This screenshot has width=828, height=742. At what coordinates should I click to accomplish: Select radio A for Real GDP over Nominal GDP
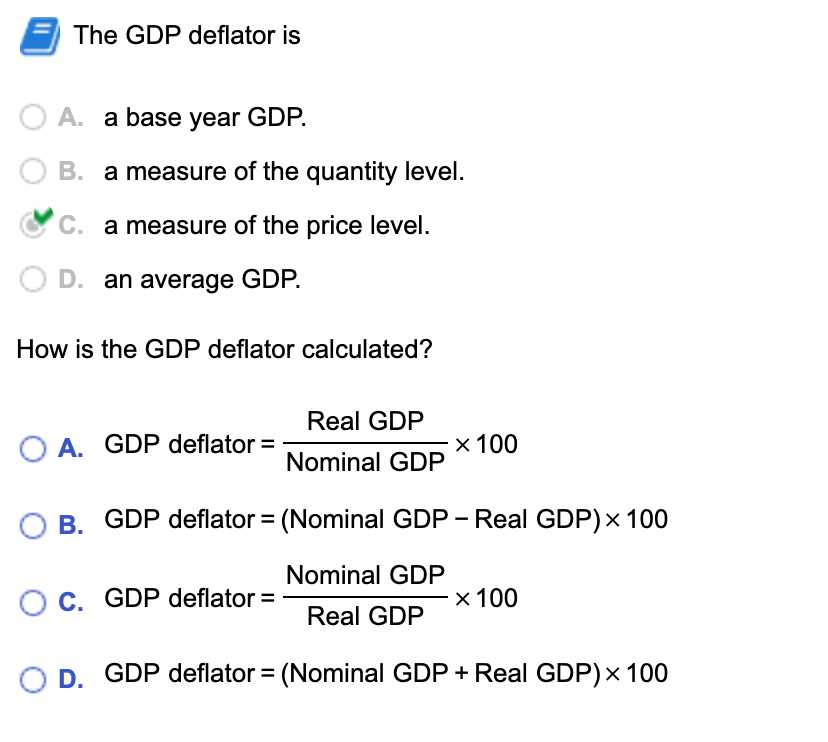coord(33,449)
